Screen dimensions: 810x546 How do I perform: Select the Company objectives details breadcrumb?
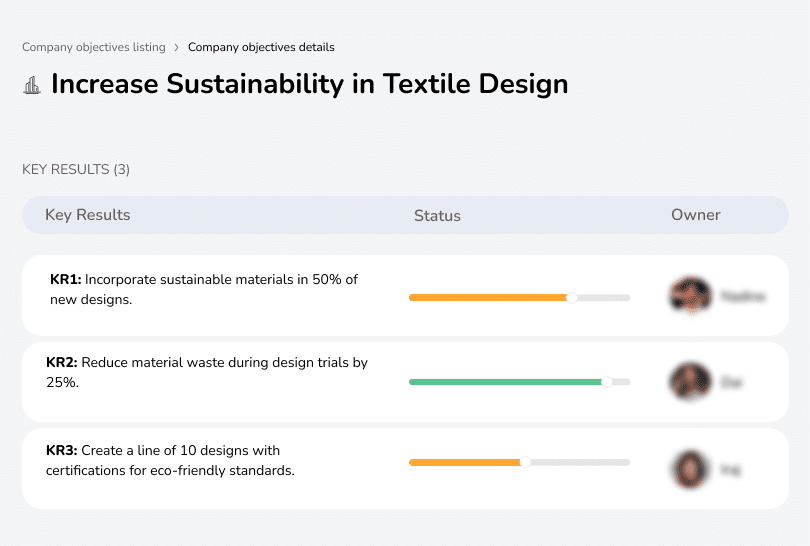261,47
